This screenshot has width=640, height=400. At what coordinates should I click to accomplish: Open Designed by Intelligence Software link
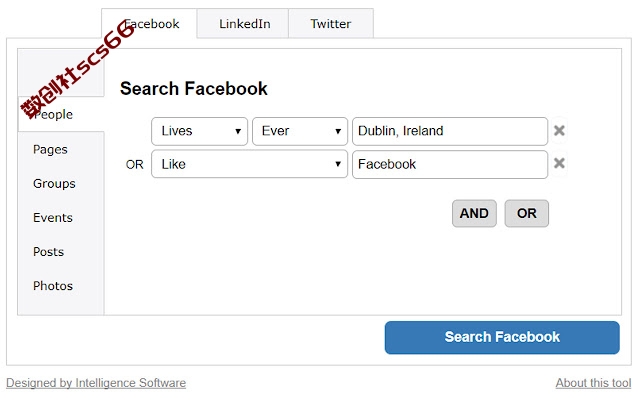[96, 383]
